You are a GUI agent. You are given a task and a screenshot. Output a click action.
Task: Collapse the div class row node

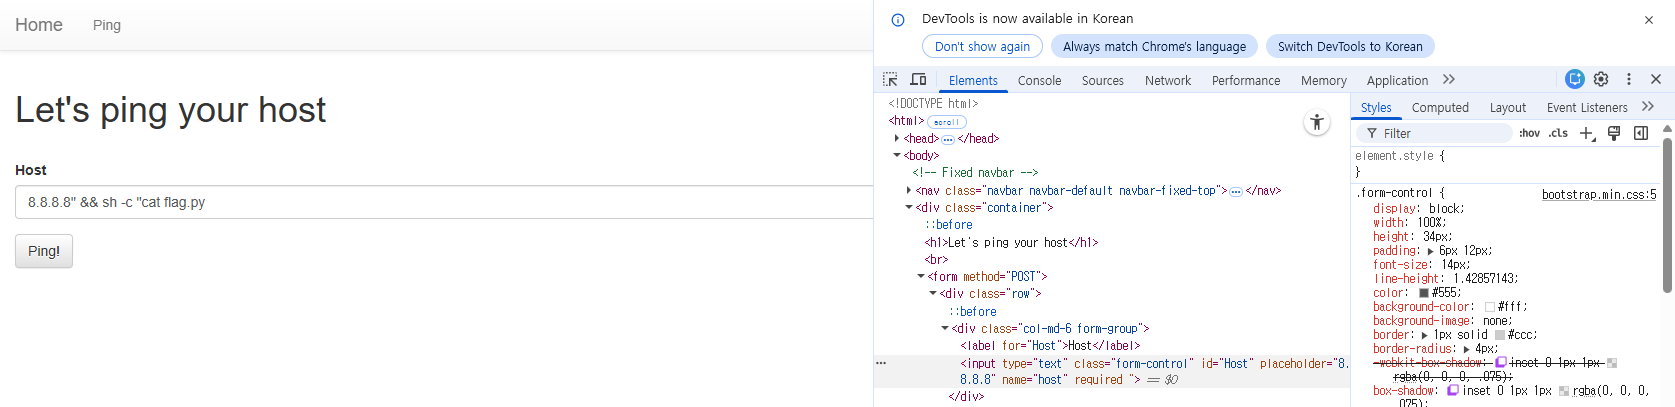pos(933,294)
